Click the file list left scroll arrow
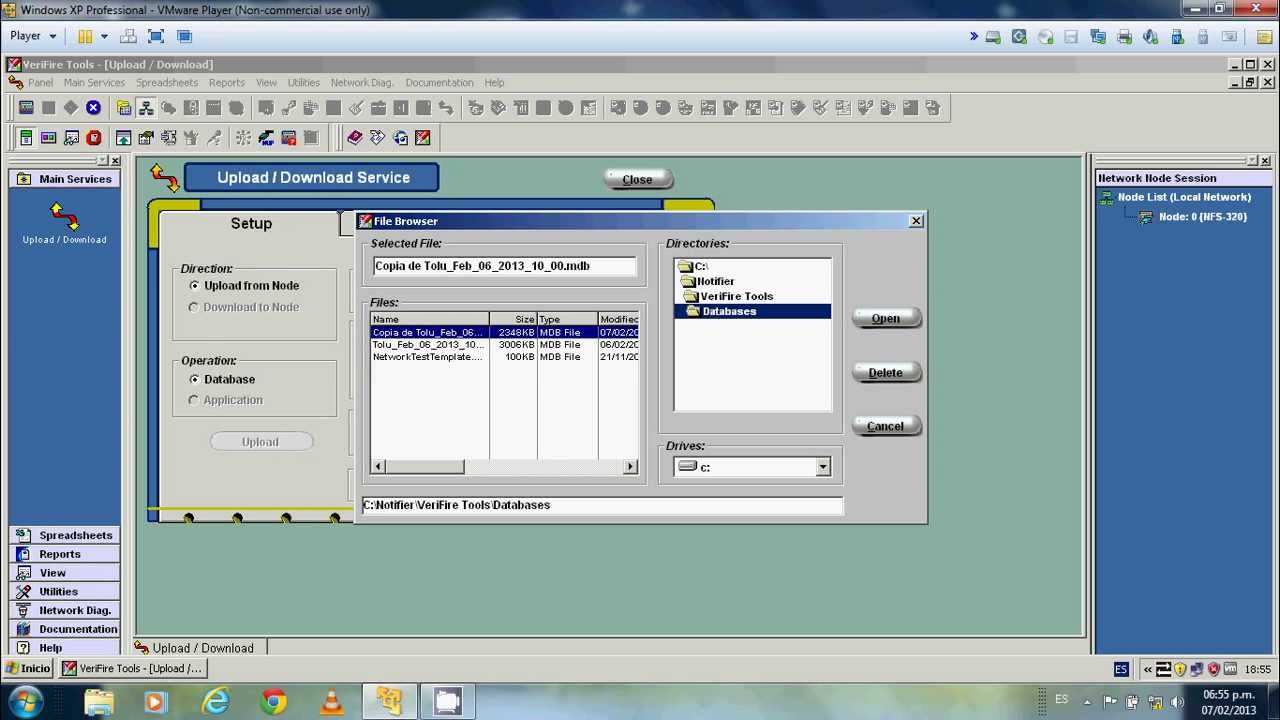 click(x=378, y=467)
